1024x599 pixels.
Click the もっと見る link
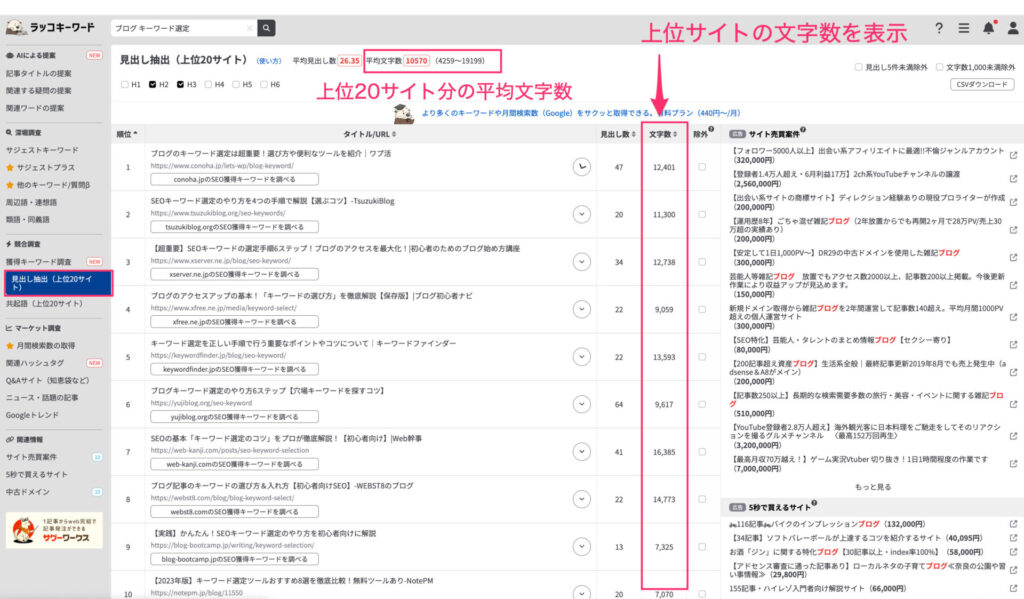(872, 487)
